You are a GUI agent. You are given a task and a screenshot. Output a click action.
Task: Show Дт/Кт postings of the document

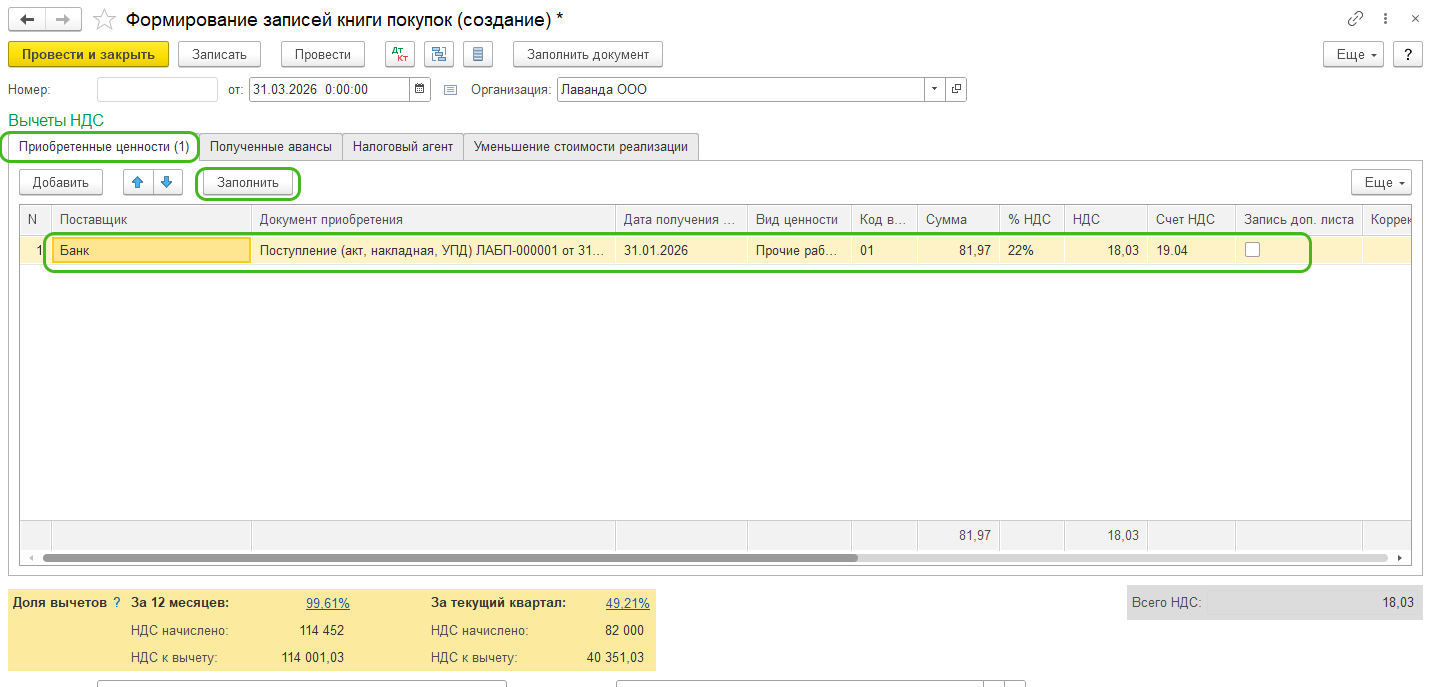point(400,54)
